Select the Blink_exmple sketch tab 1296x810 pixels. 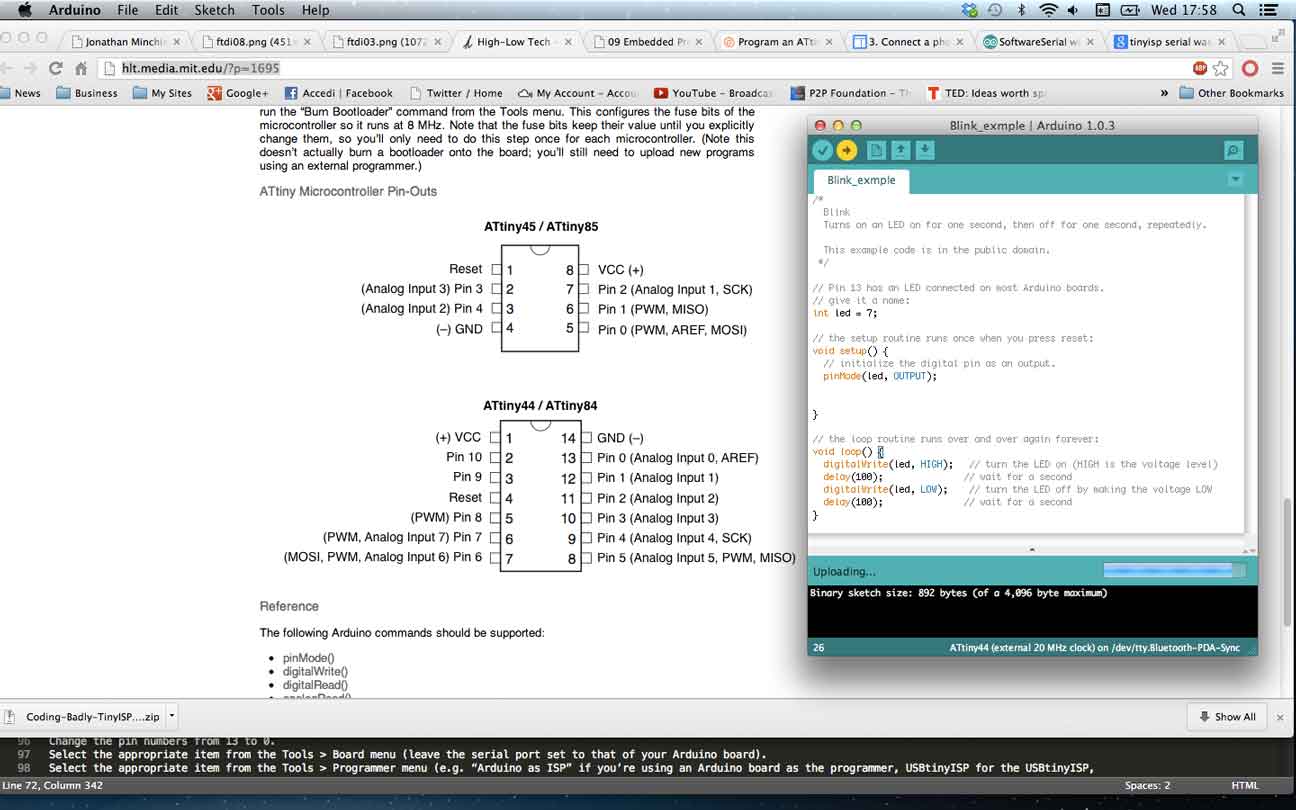pyautogui.click(x=861, y=180)
